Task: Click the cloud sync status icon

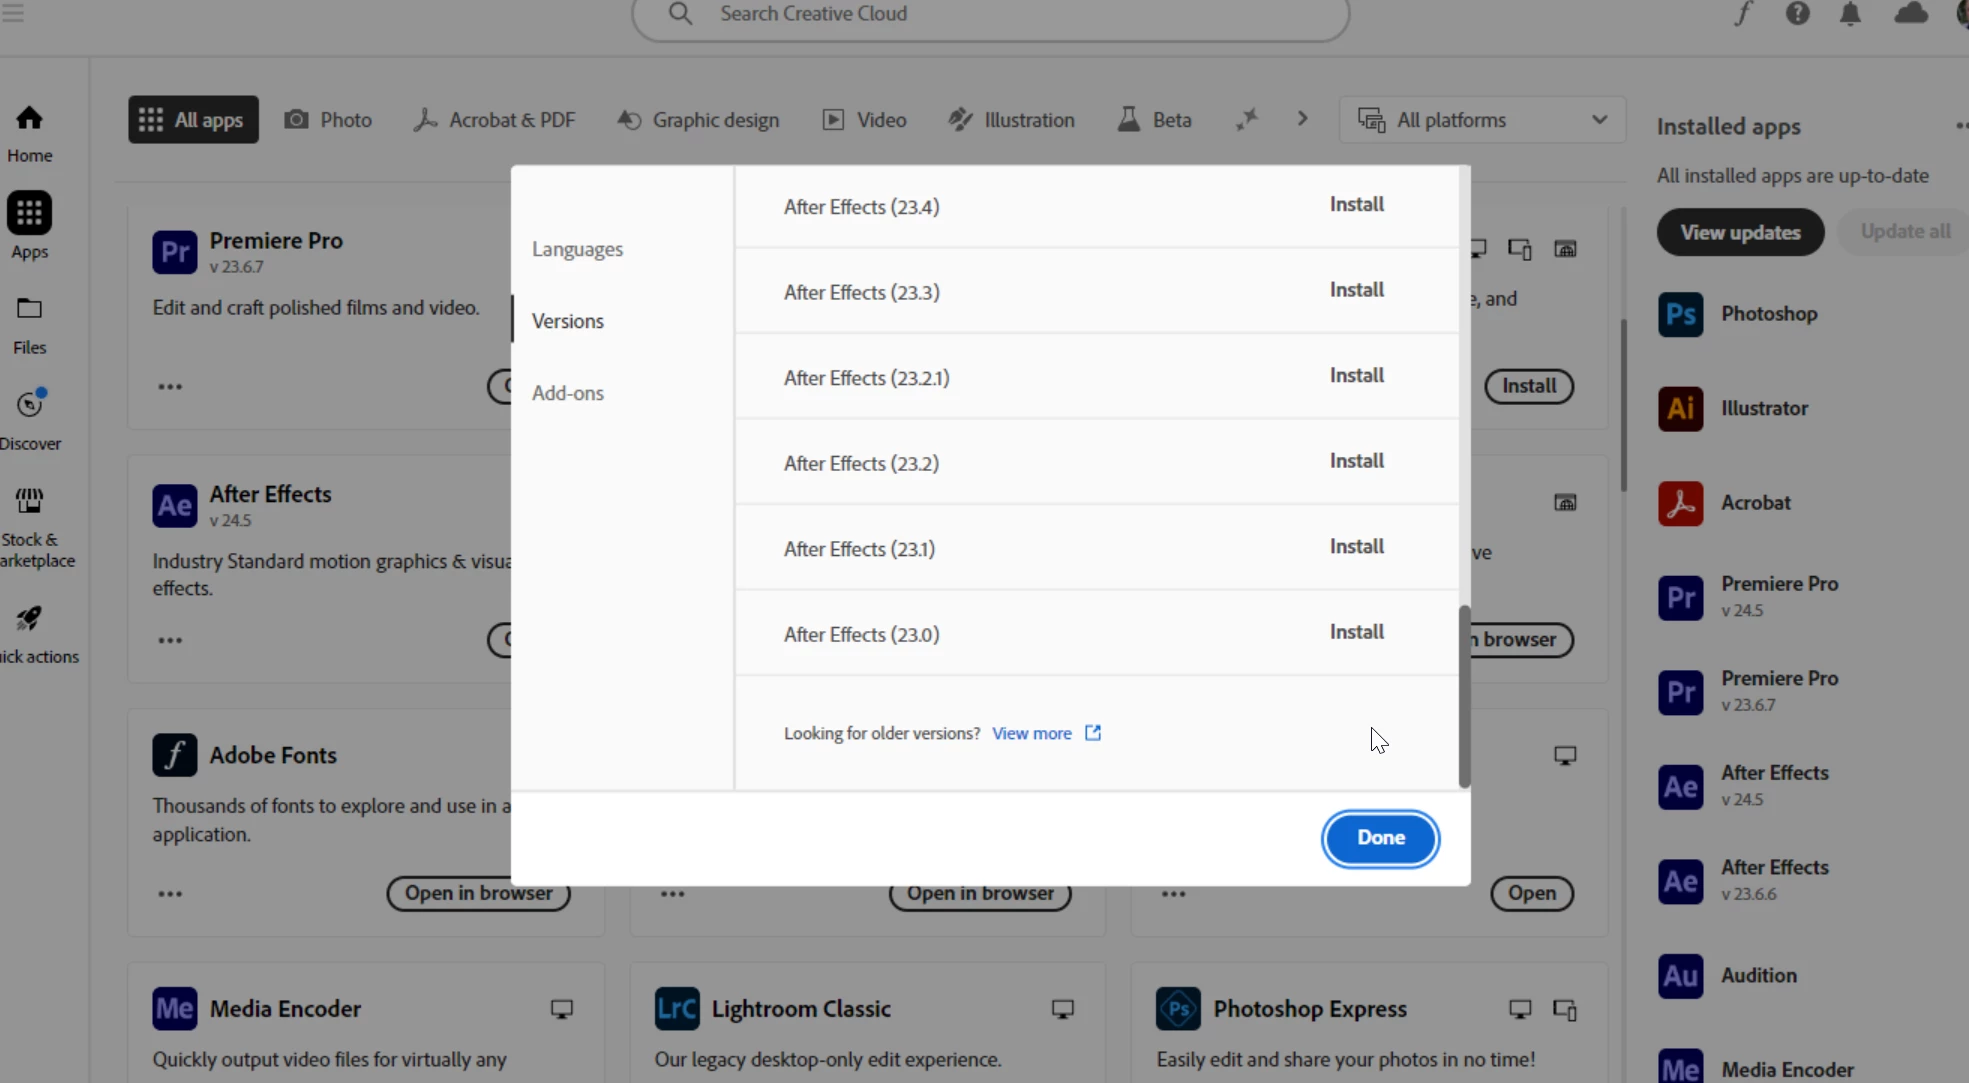Action: point(1911,14)
